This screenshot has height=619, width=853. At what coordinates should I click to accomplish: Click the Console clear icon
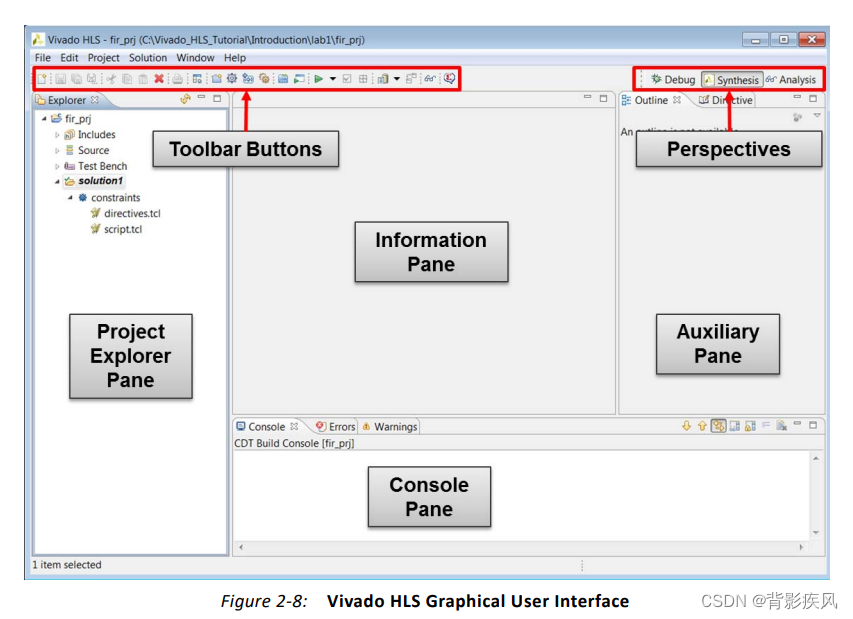[x=782, y=426]
